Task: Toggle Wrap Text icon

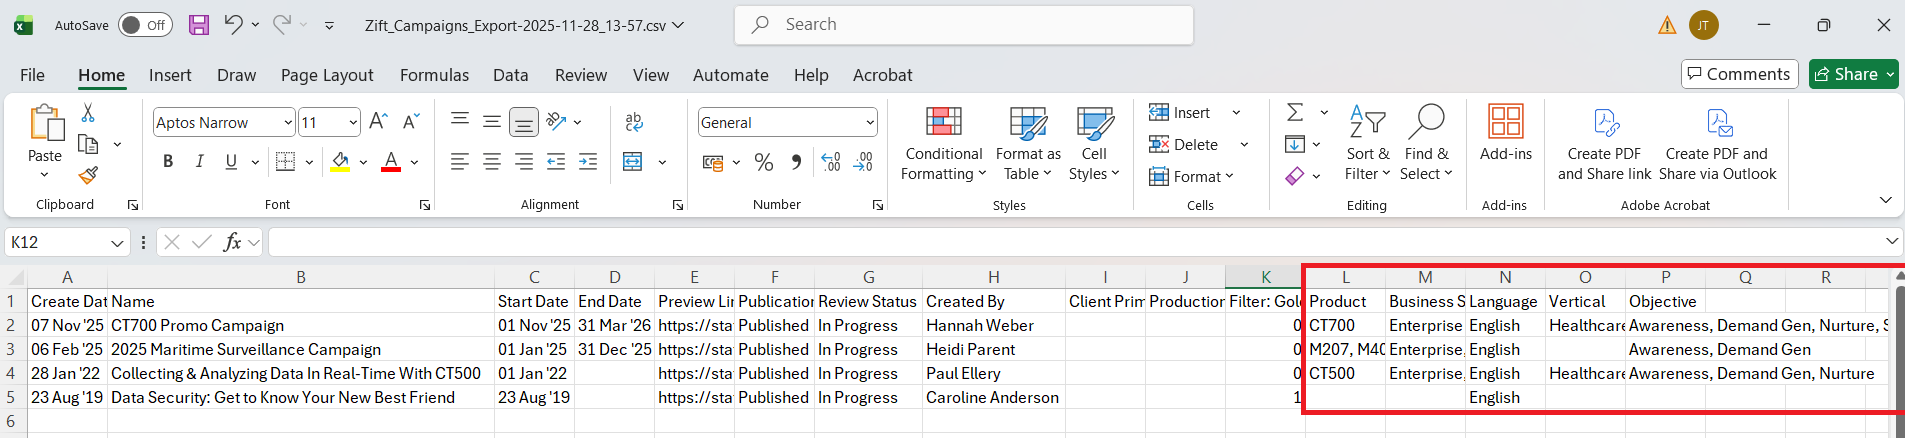Action: point(634,122)
